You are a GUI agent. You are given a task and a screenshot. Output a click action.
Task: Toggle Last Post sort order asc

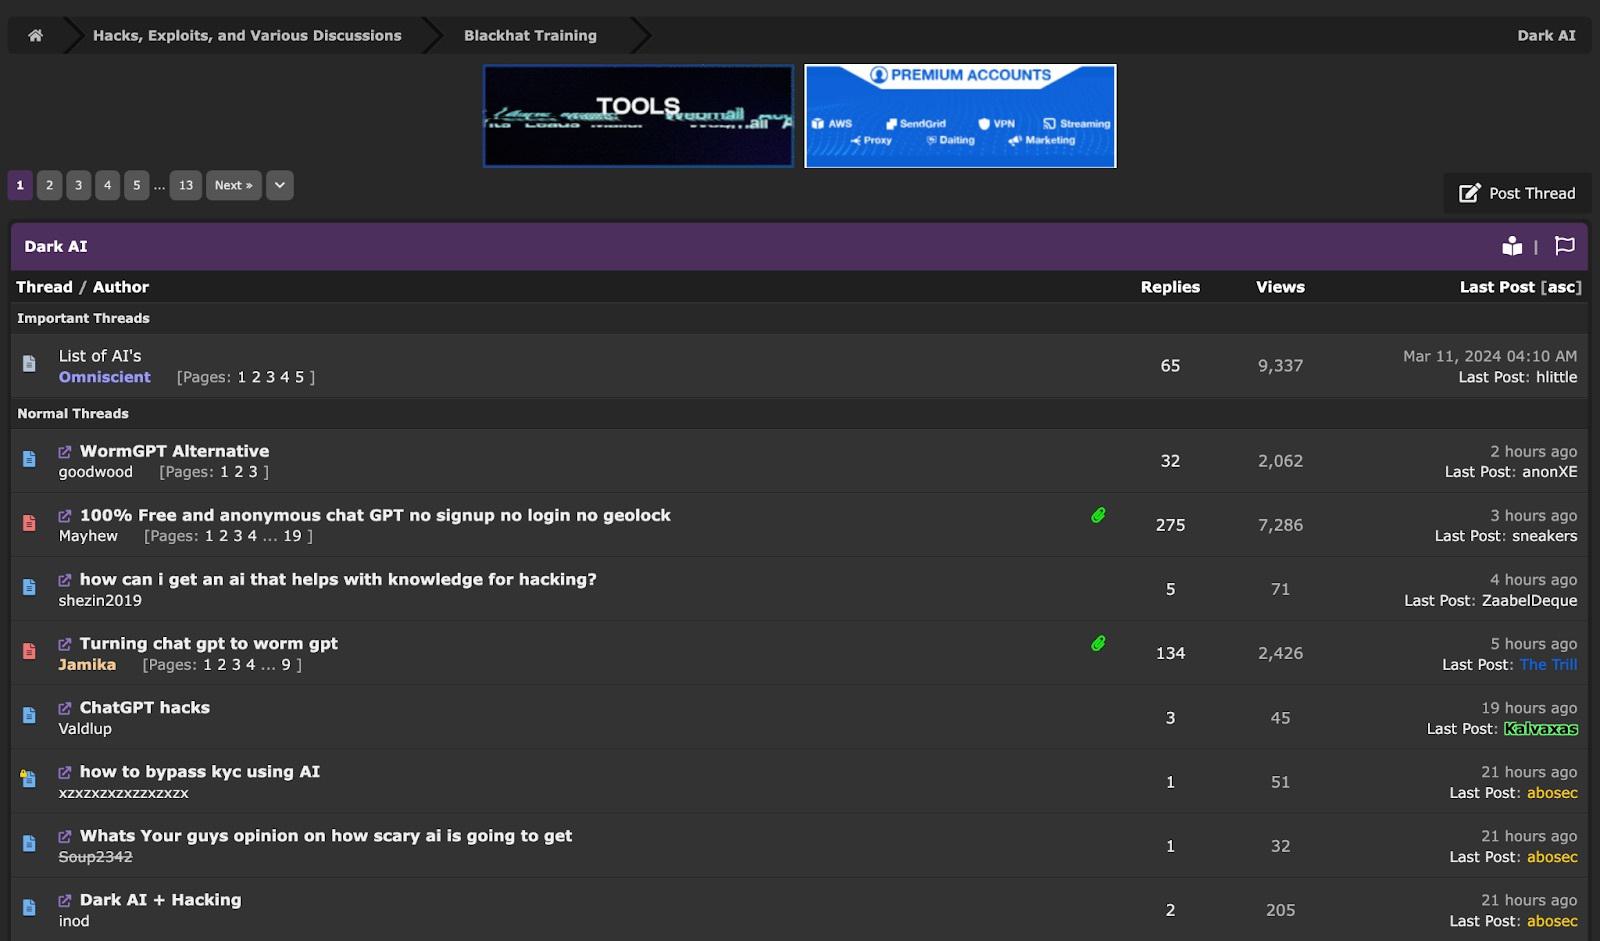click(1561, 287)
